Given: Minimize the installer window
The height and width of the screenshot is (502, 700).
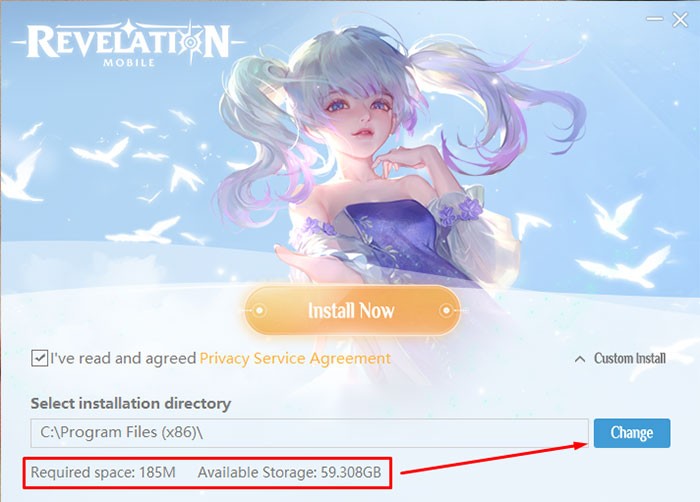Looking at the screenshot, I should click(x=654, y=19).
